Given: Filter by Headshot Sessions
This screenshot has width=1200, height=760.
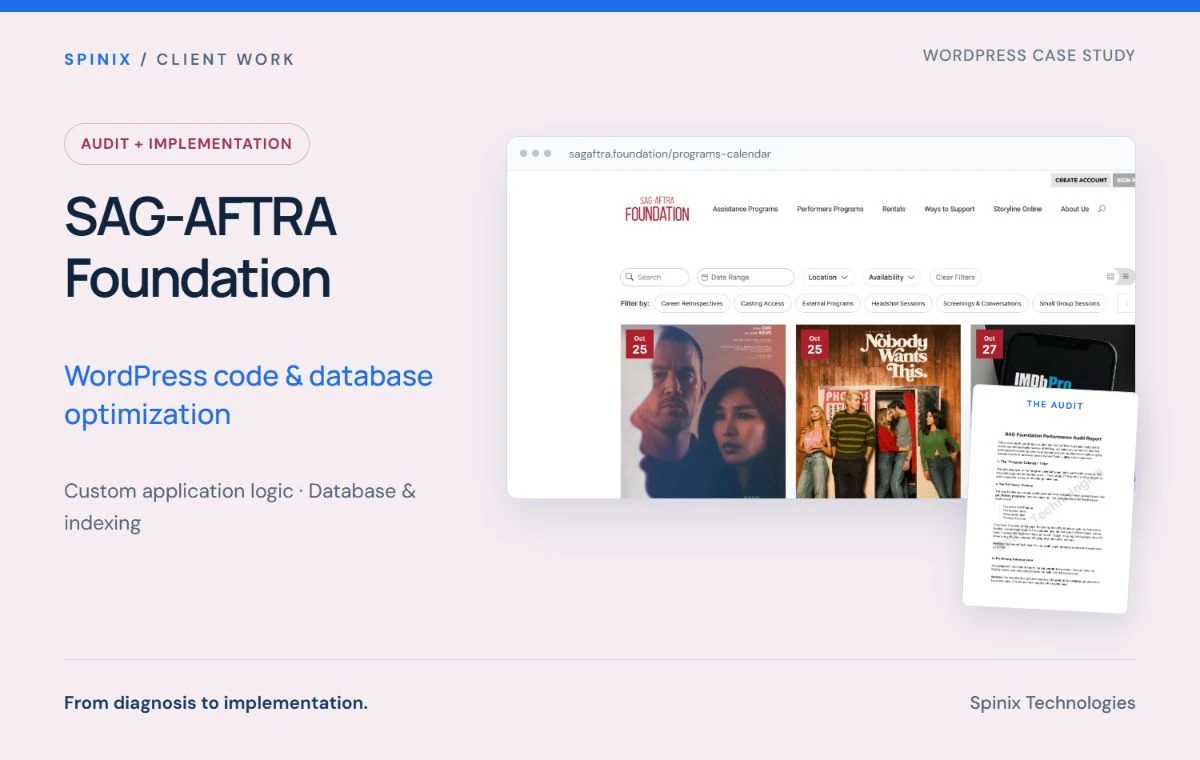Looking at the screenshot, I should [x=898, y=303].
